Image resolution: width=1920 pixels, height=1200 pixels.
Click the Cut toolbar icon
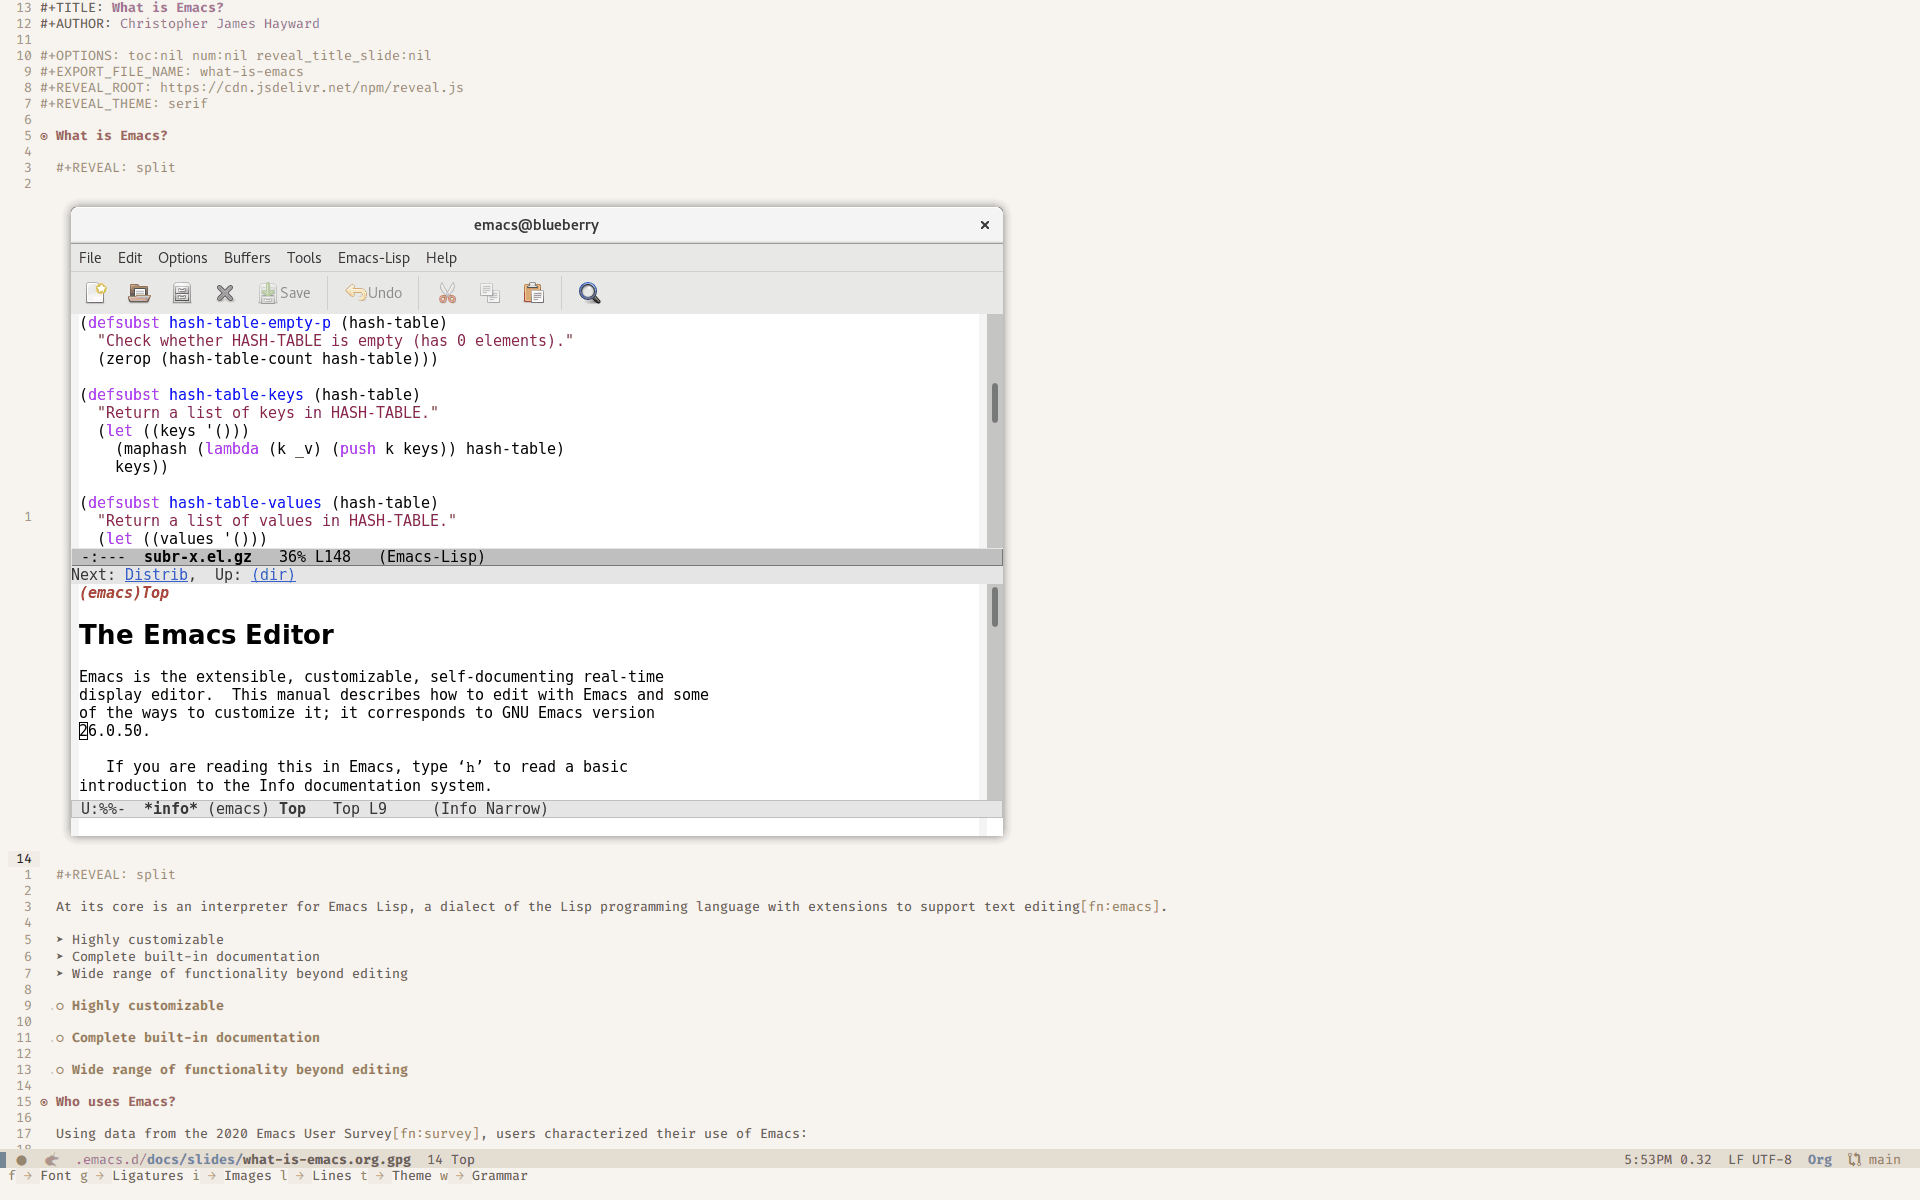446,293
